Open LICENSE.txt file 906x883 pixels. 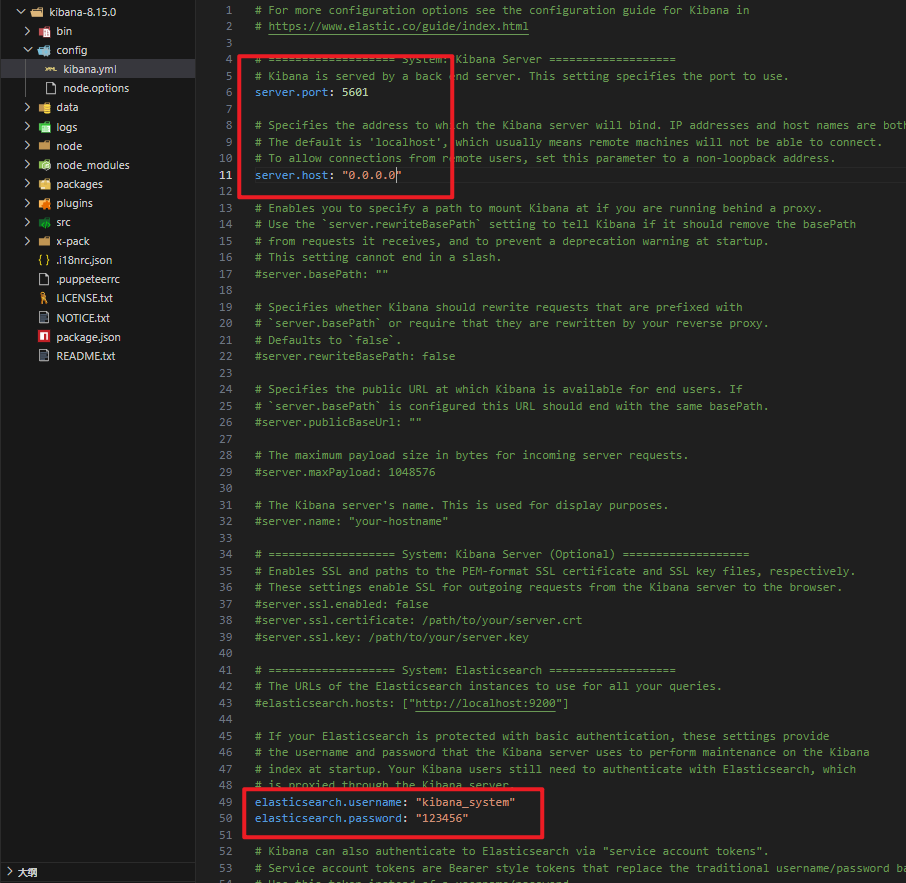pyautogui.click(x=84, y=298)
